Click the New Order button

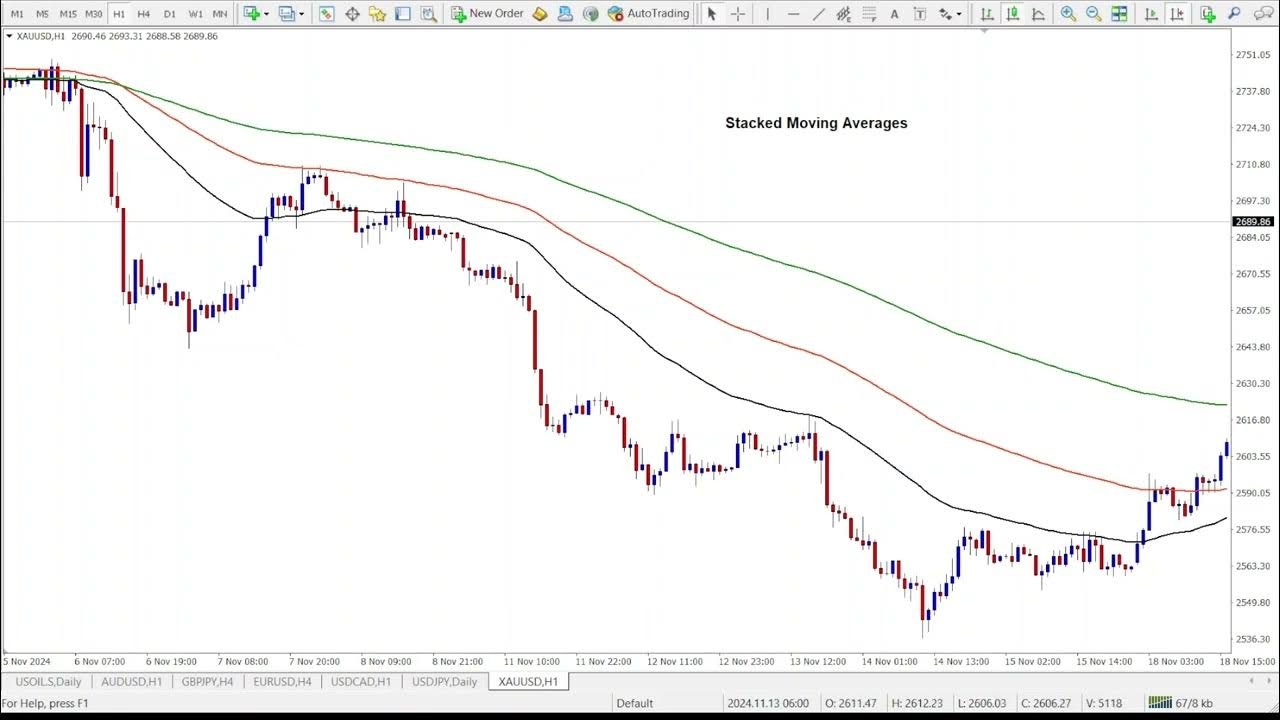click(487, 13)
